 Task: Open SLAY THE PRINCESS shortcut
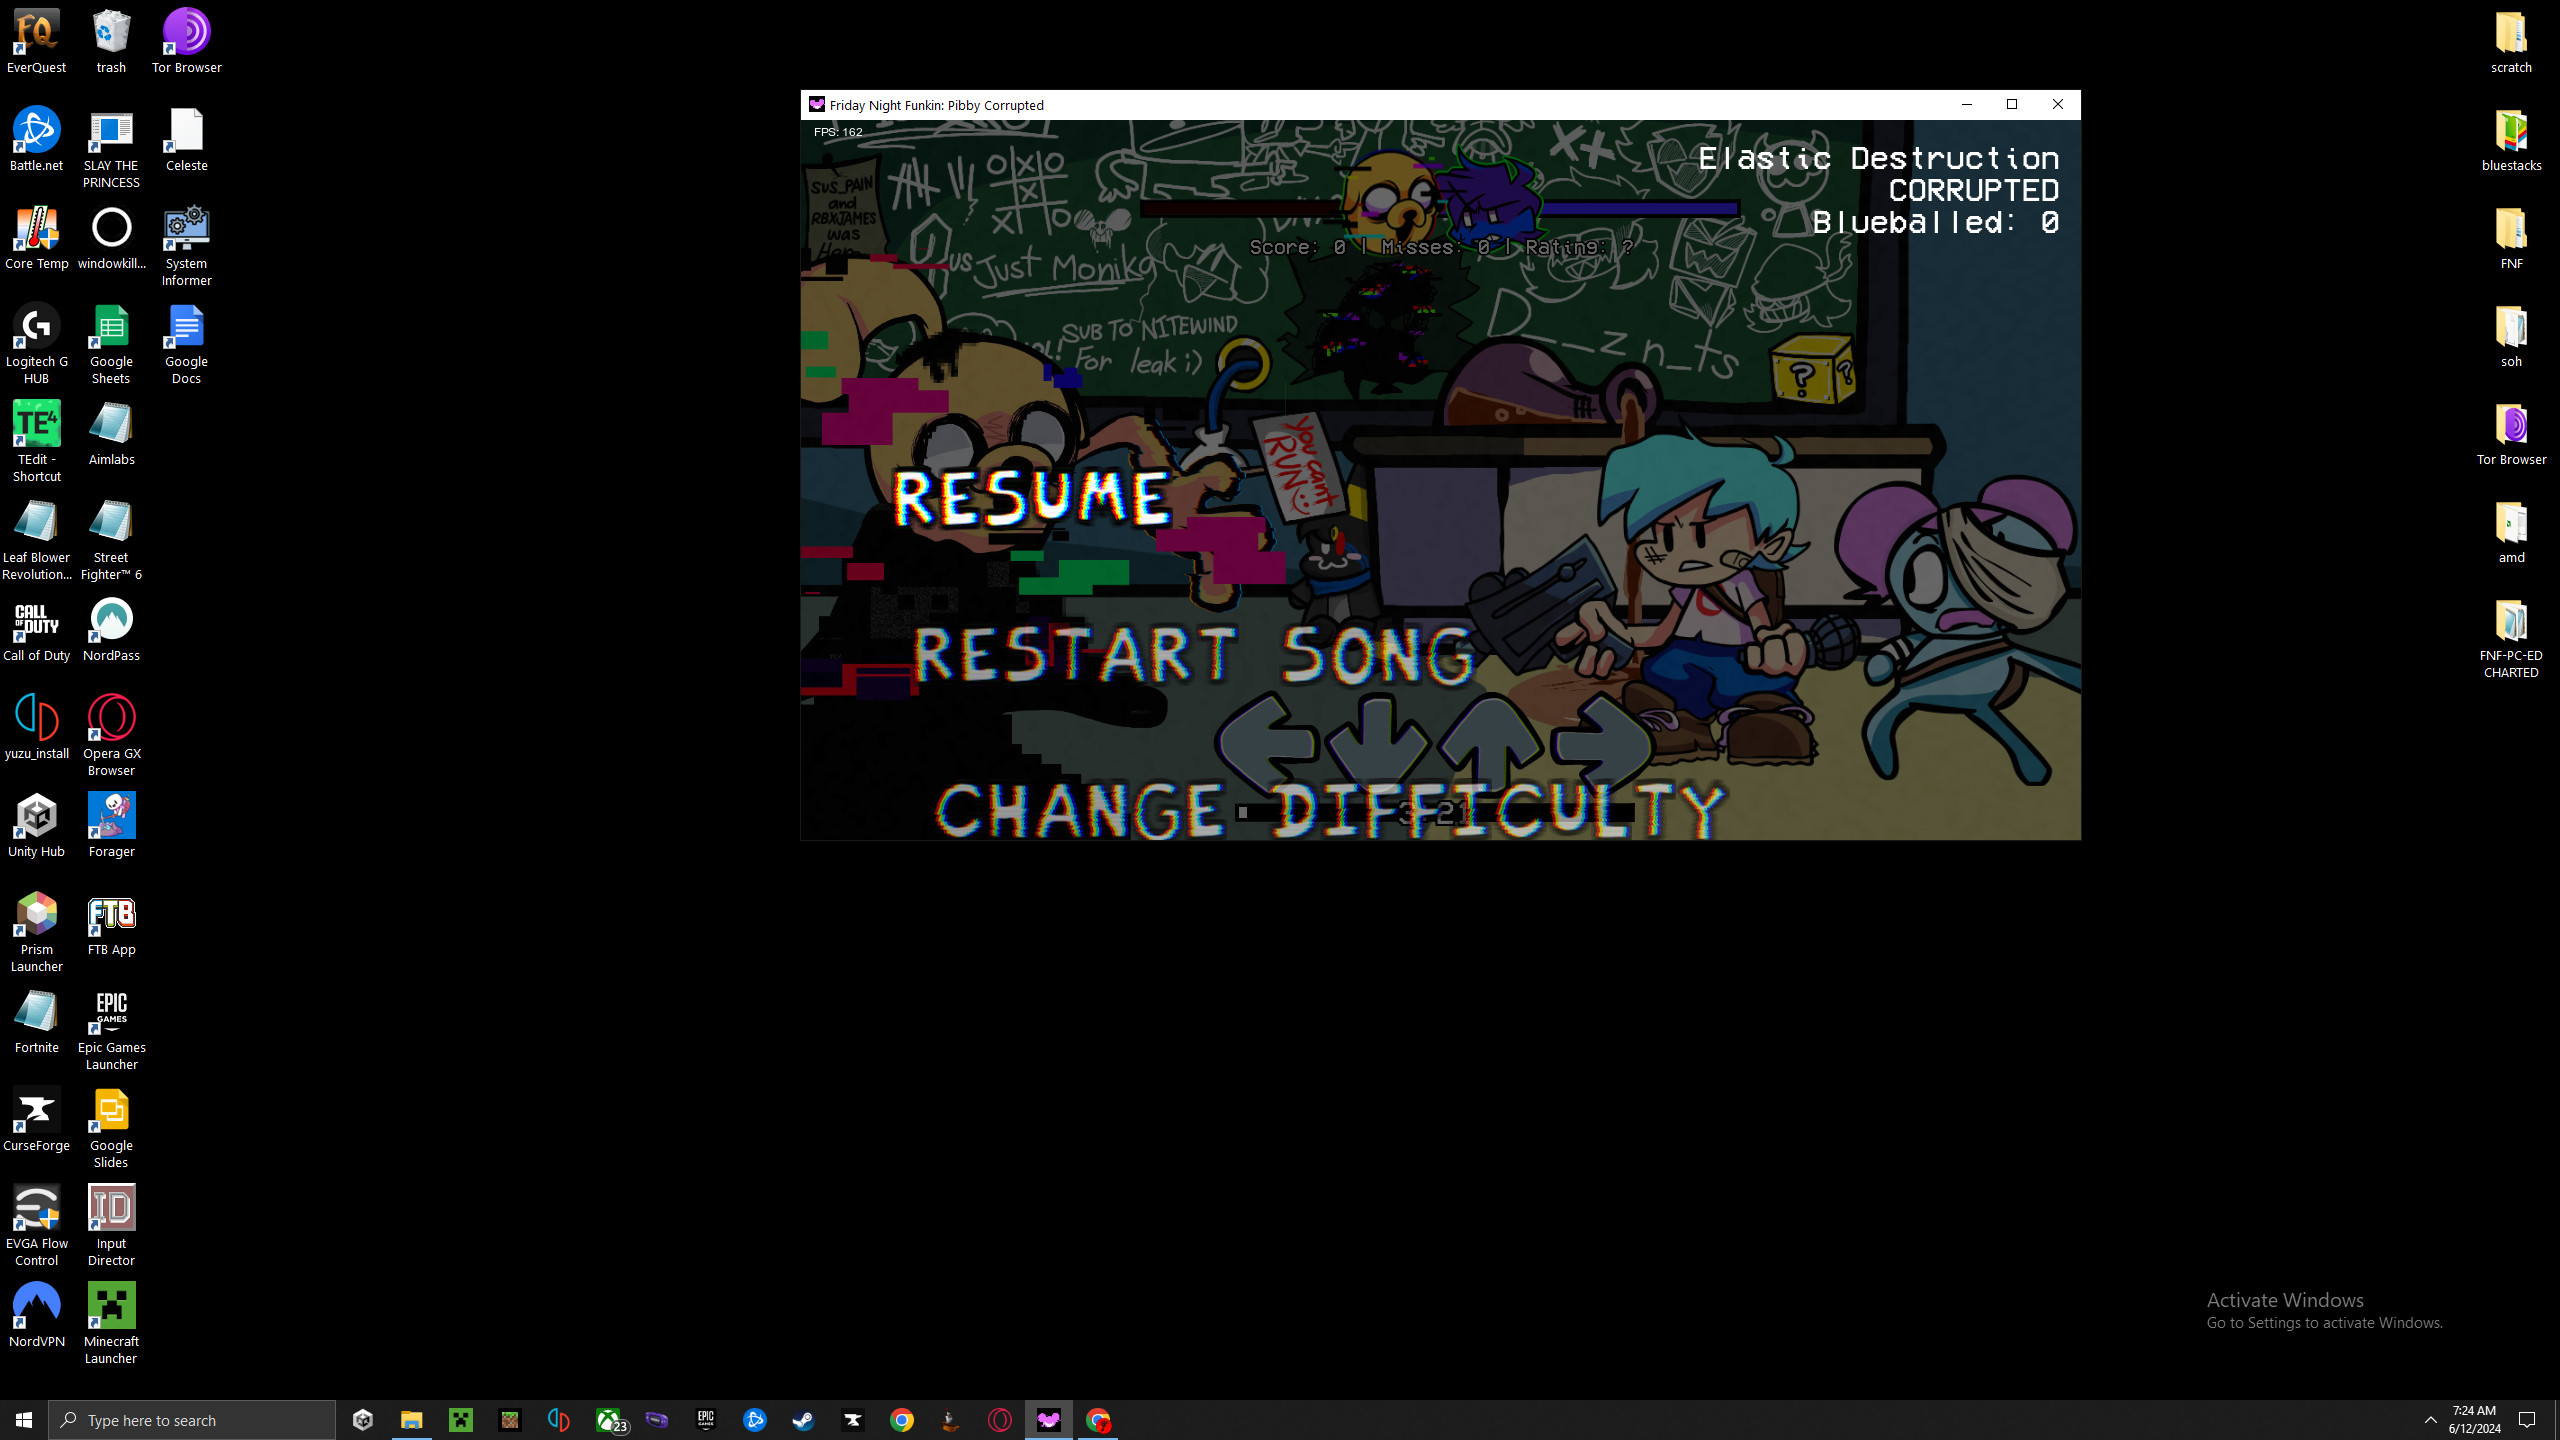pyautogui.click(x=111, y=148)
